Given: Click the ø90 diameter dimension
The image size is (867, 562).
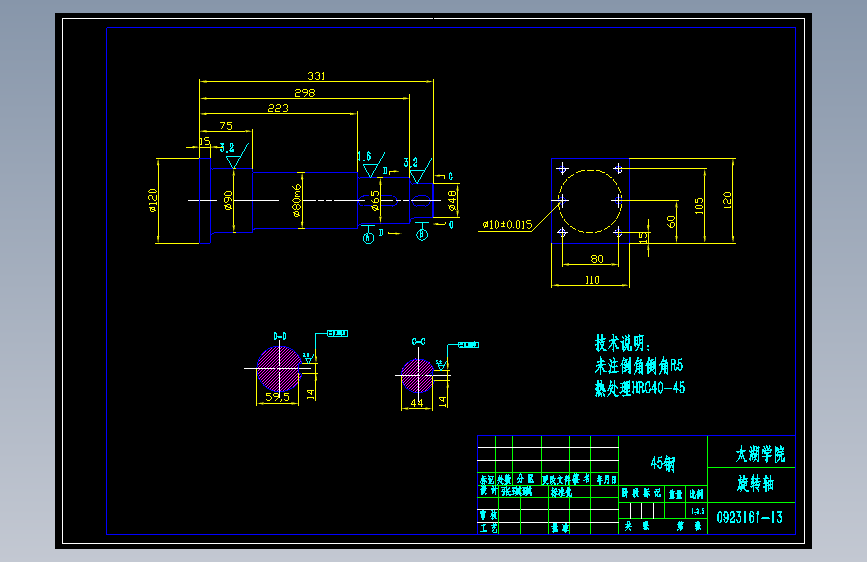Looking at the screenshot, I should pyautogui.click(x=227, y=200).
